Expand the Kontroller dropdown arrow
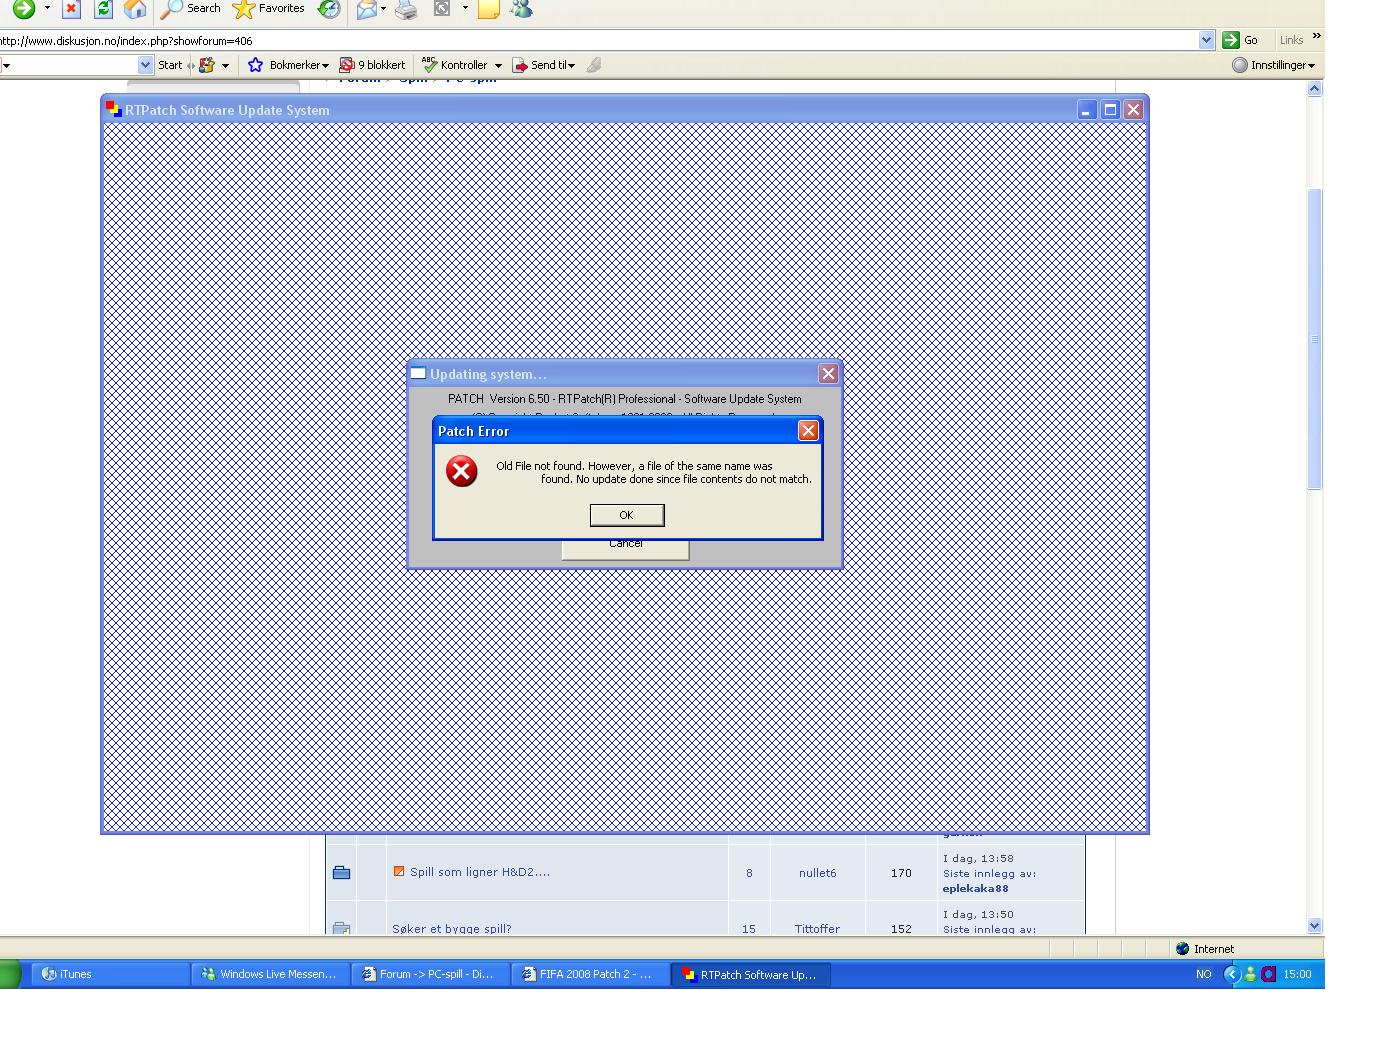The height and width of the screenshot is (1050, 1400). (x=498, y=66)
